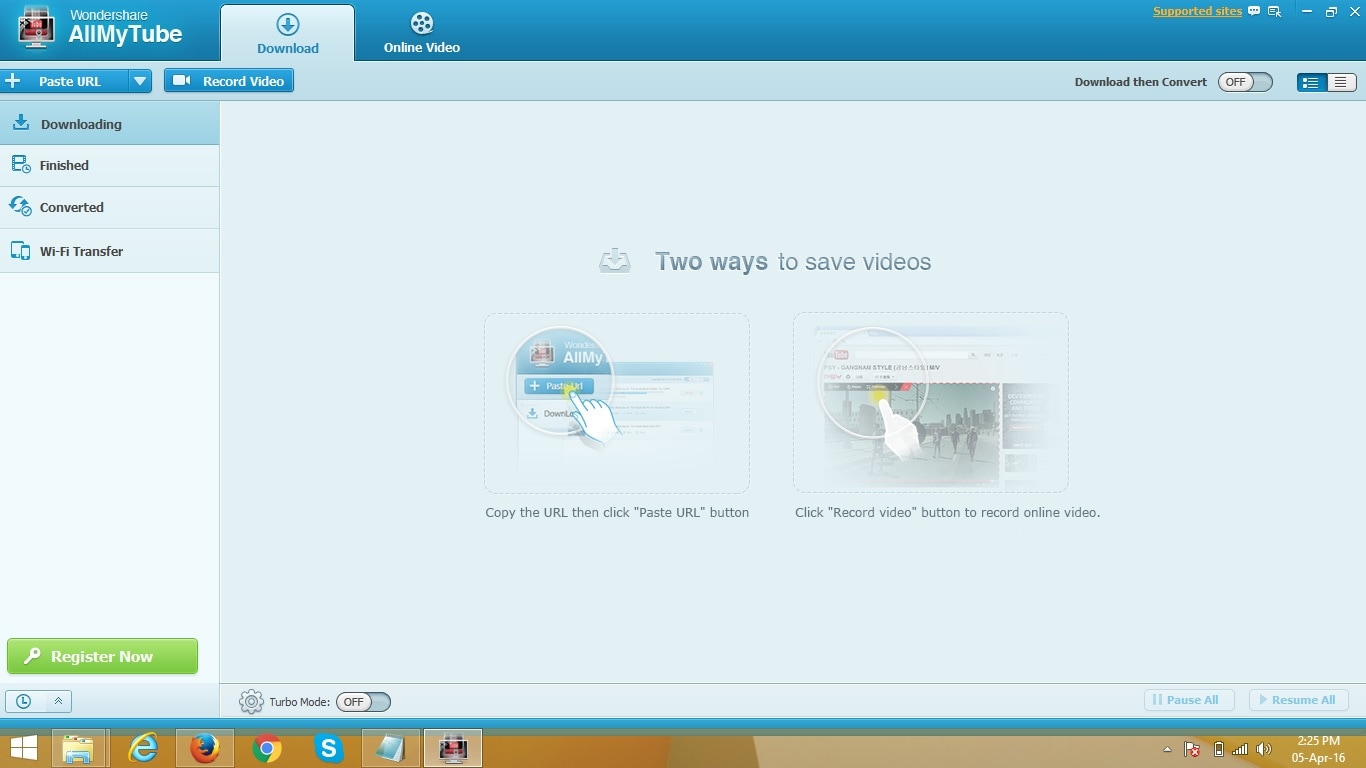Open the feedback speech bubble icon
This screenshot has height=768, width=1366.
pyautogui.click(x=1254, y=12)
